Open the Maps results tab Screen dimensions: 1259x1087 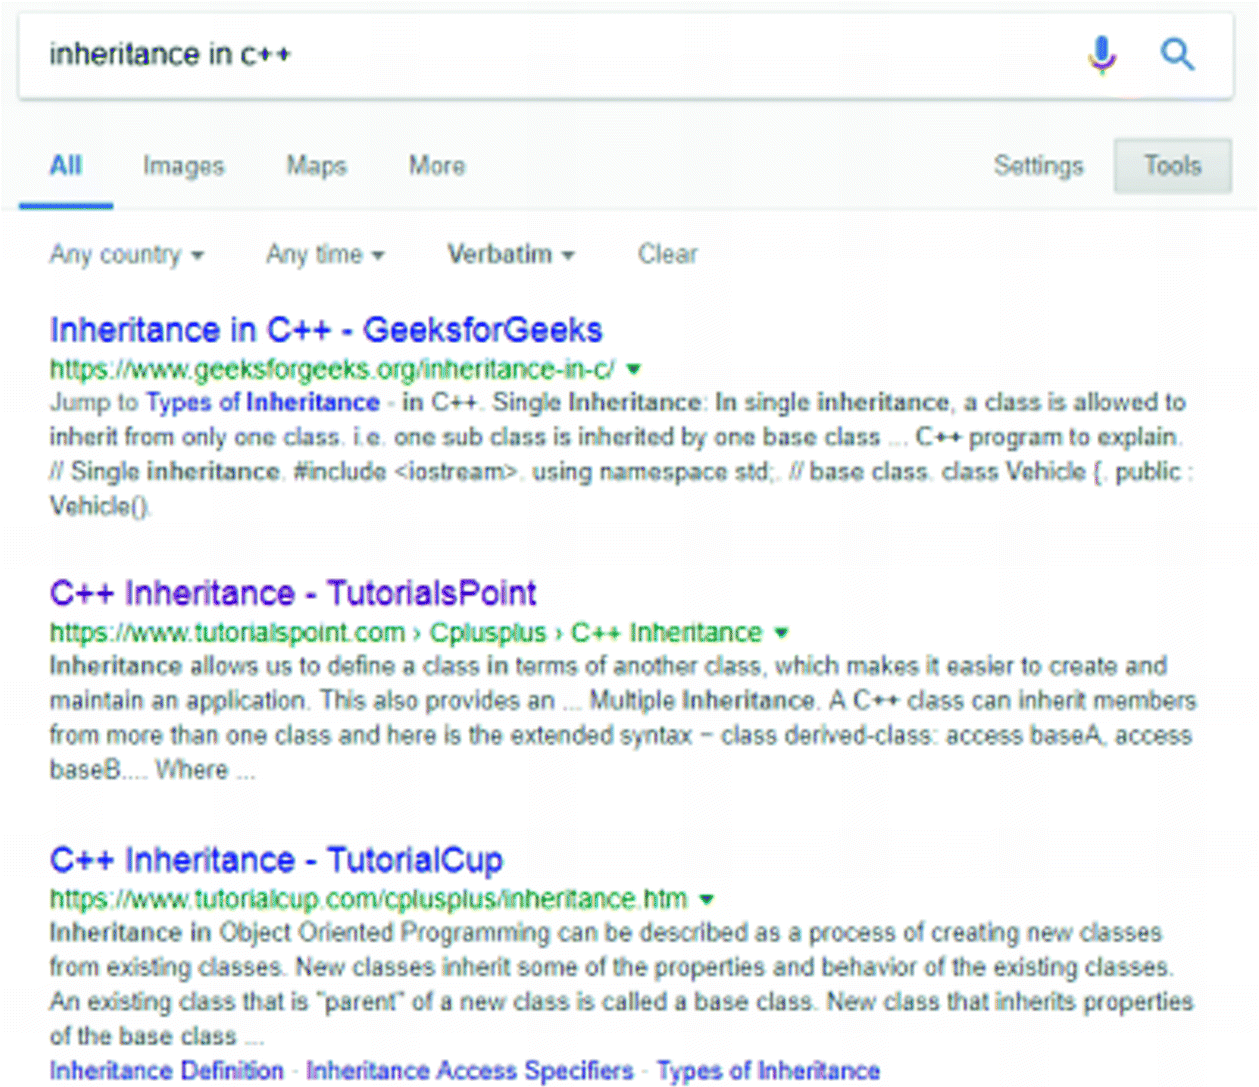(316, 166)
